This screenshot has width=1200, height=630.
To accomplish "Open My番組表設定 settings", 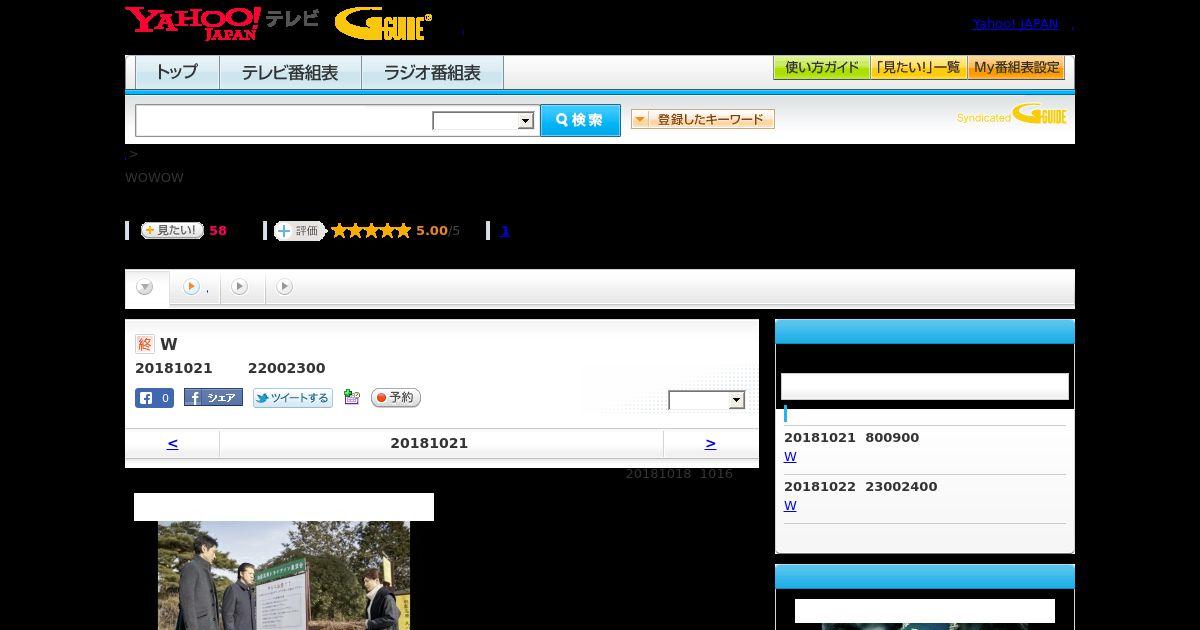I will (x=1016, y=68).
